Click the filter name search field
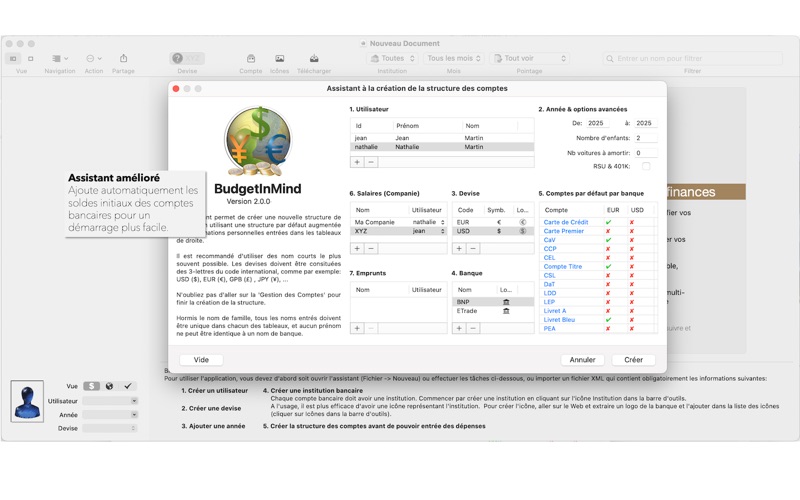The image size is (800, 500). 692,59
